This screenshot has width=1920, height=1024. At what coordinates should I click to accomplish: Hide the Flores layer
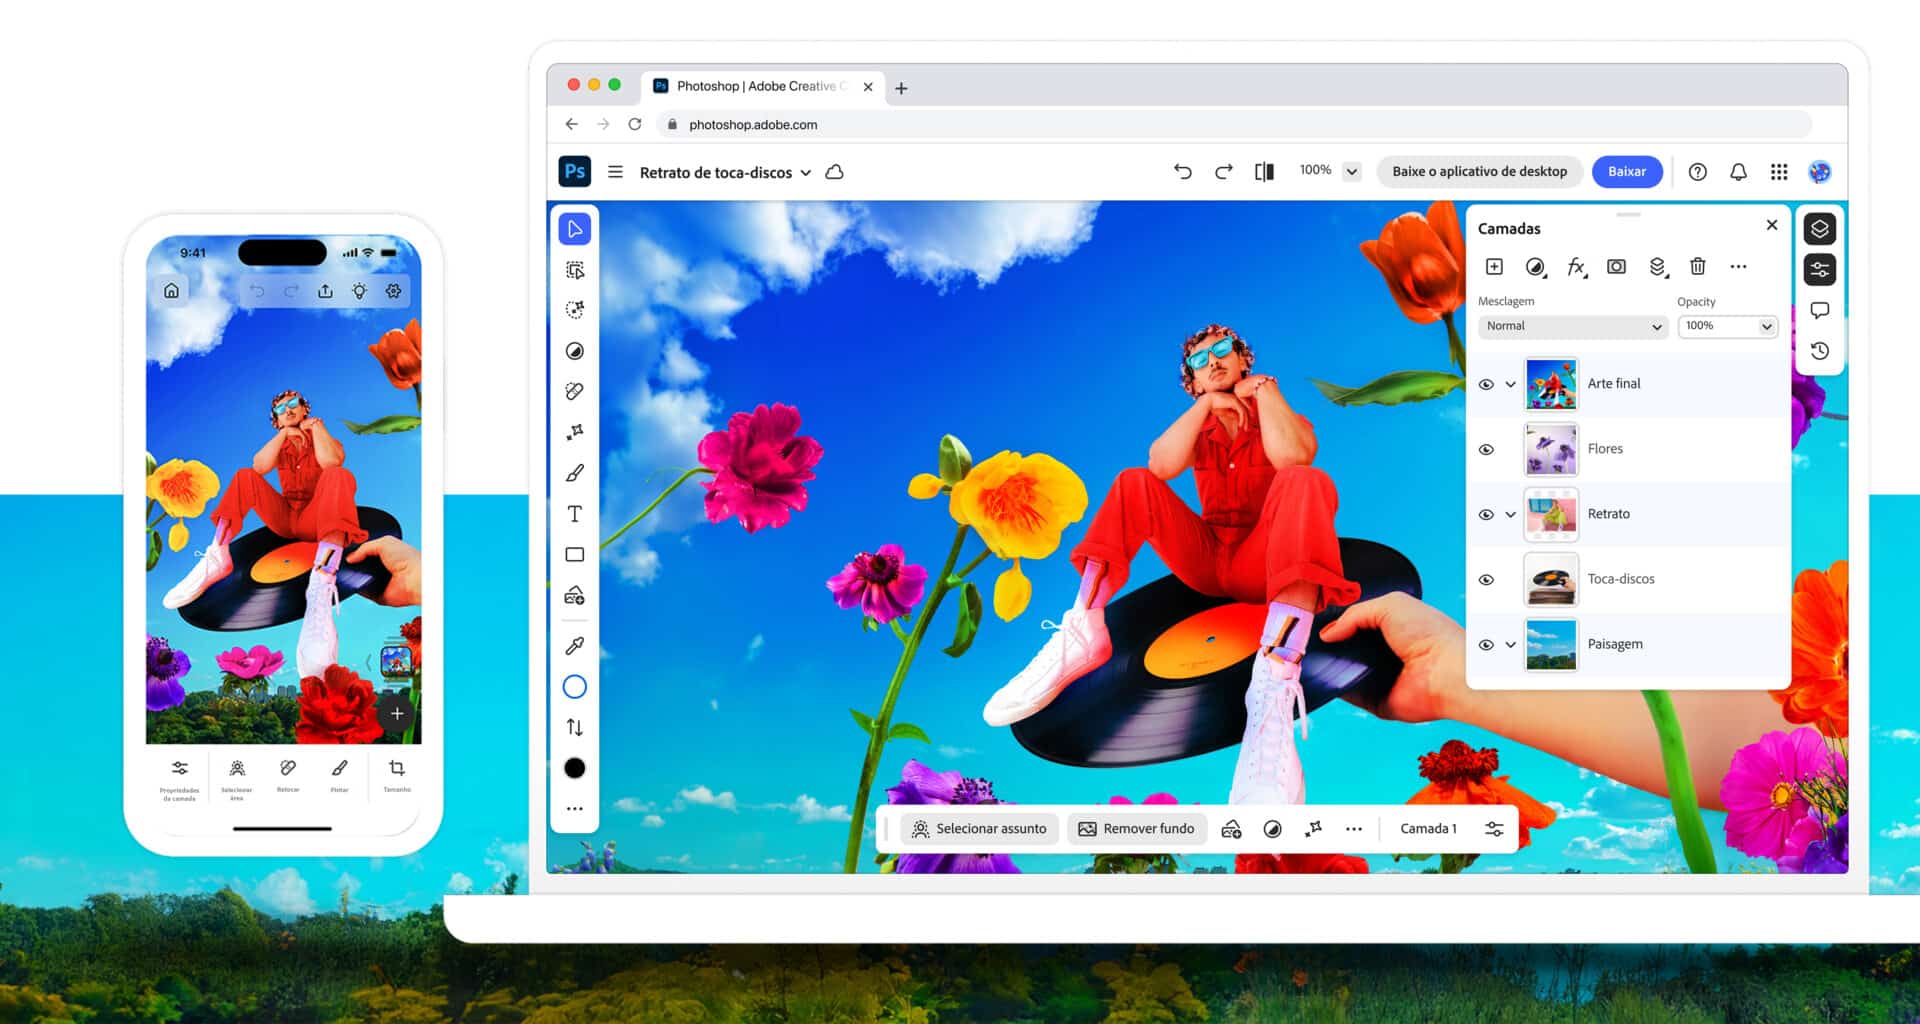point(1486,449)
